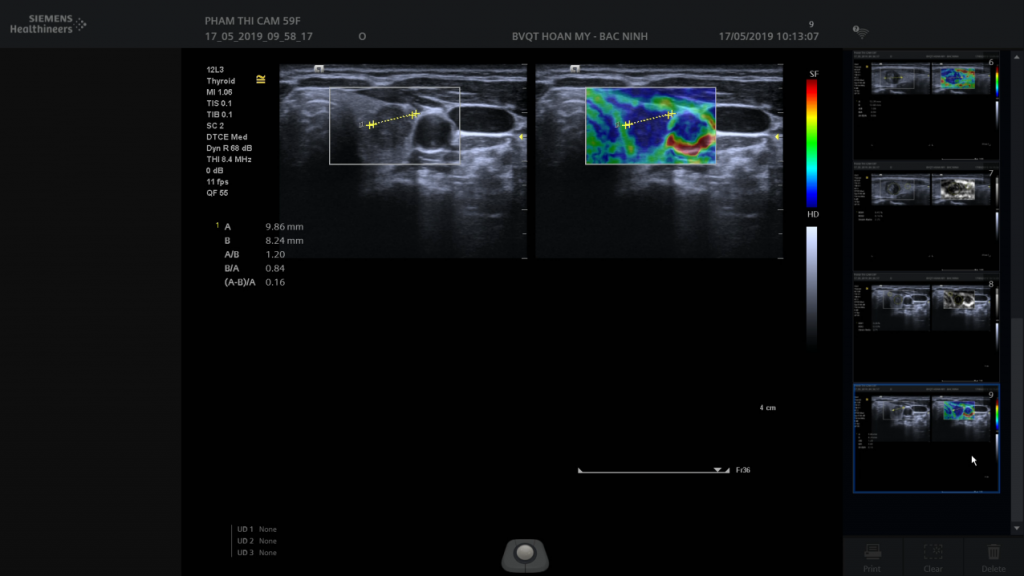Click the highlighted thumbnail number 9
This screenshot has height=576, width=1024.
(925, 437)
